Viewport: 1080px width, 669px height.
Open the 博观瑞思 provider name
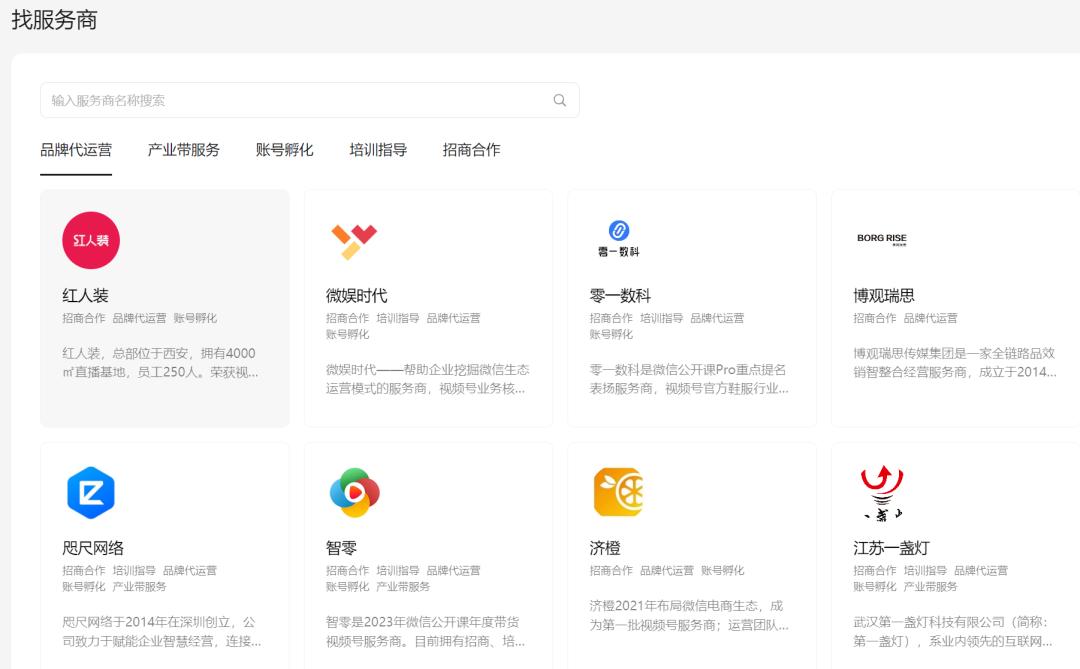click(x=884, y=296)
